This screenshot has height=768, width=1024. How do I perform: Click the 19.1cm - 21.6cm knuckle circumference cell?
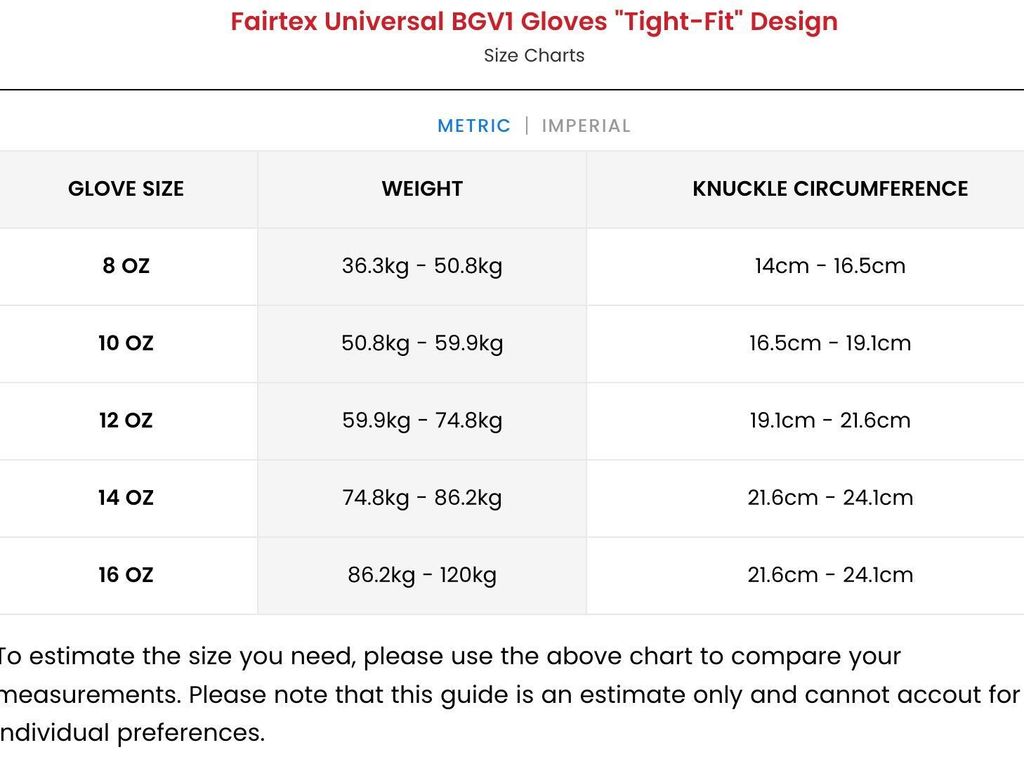(x=830, y=420)
